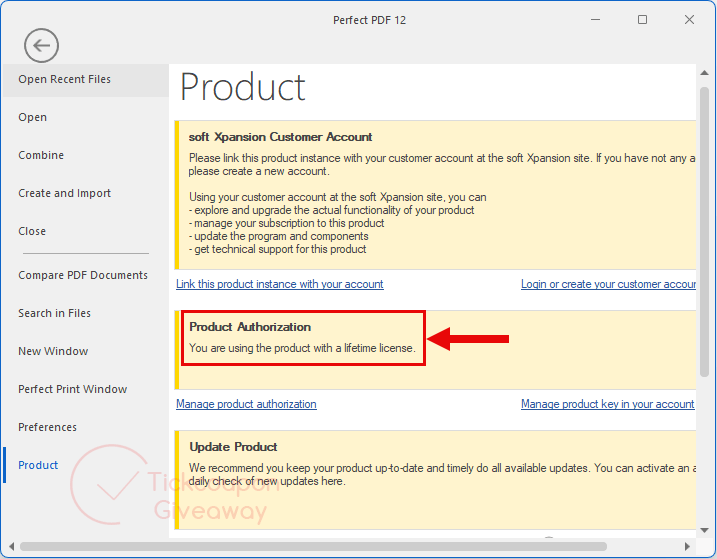Open Manage product authorization link
The width and height of the screenshot is (717, 559).
tap(246, 404)
